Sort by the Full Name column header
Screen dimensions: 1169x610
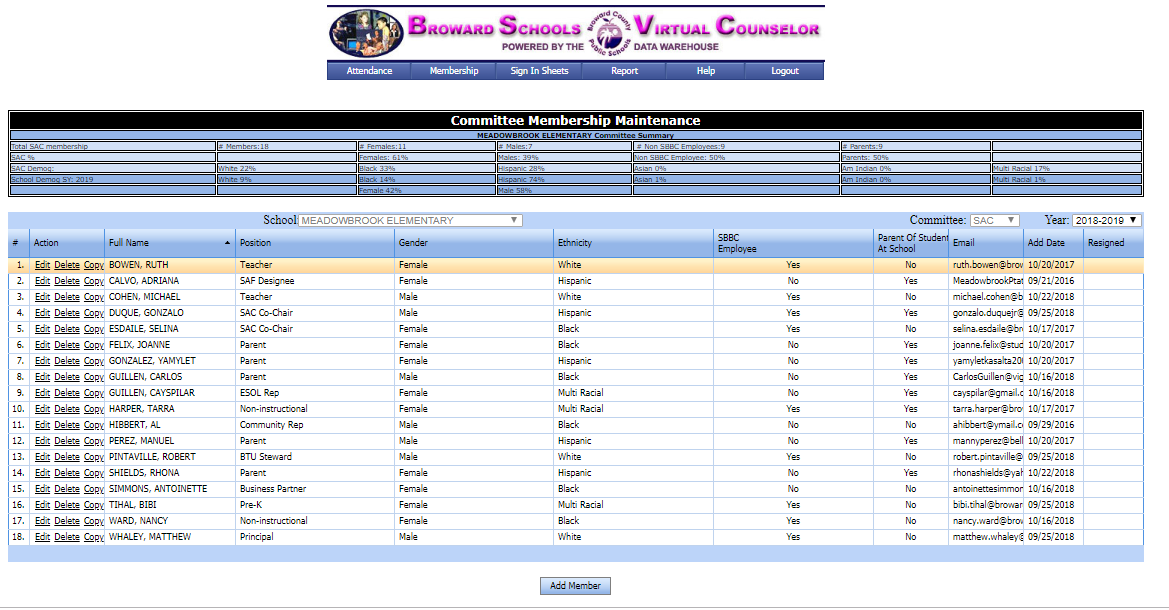(170, 242)
